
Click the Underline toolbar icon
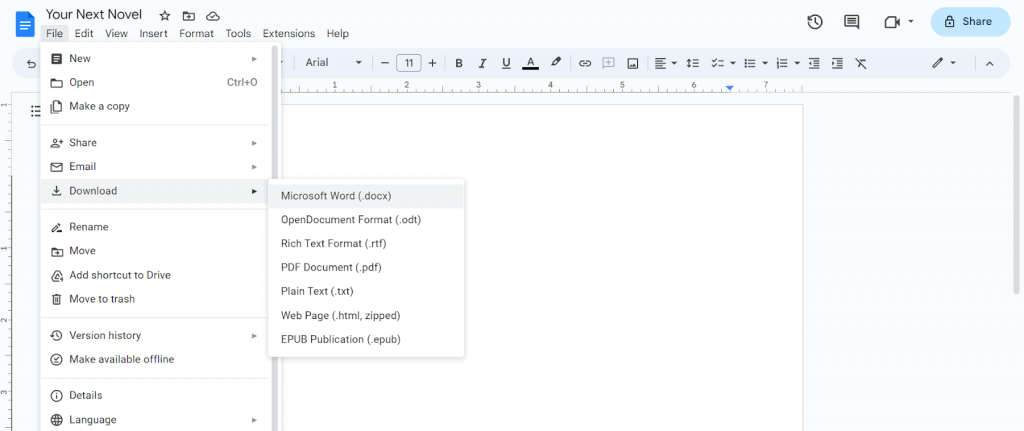coord(506,63)
